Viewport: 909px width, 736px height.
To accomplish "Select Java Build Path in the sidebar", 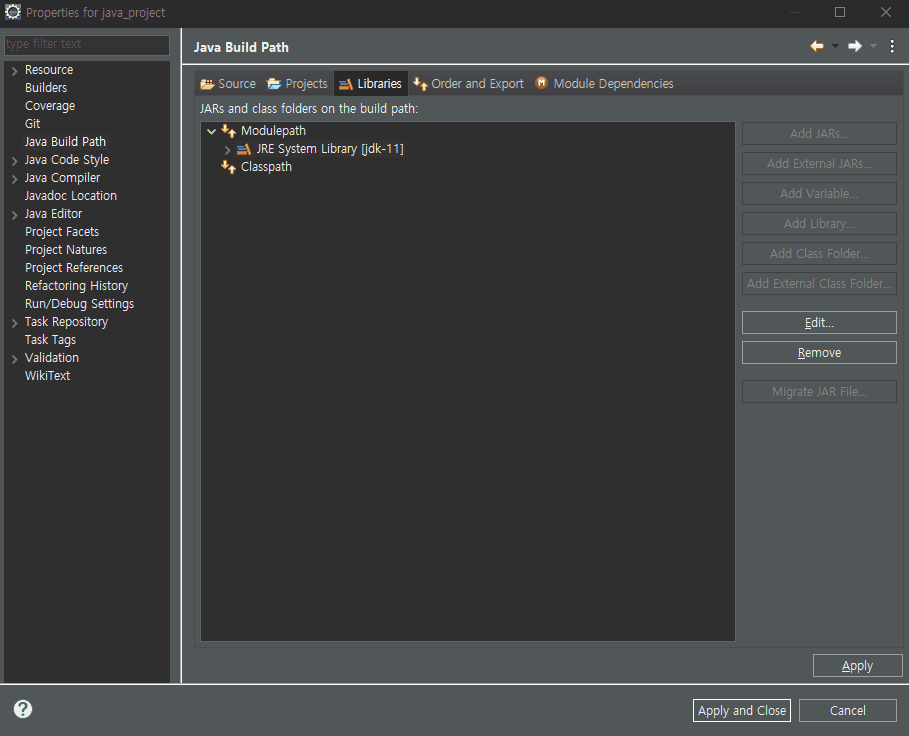I will [x=65, y=142].
